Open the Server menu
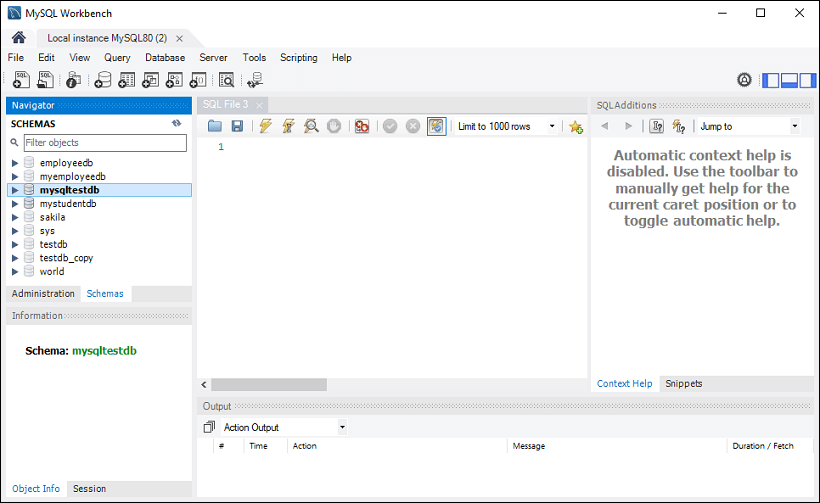Viewport: 820px width, 503px height. pos(213,58)
